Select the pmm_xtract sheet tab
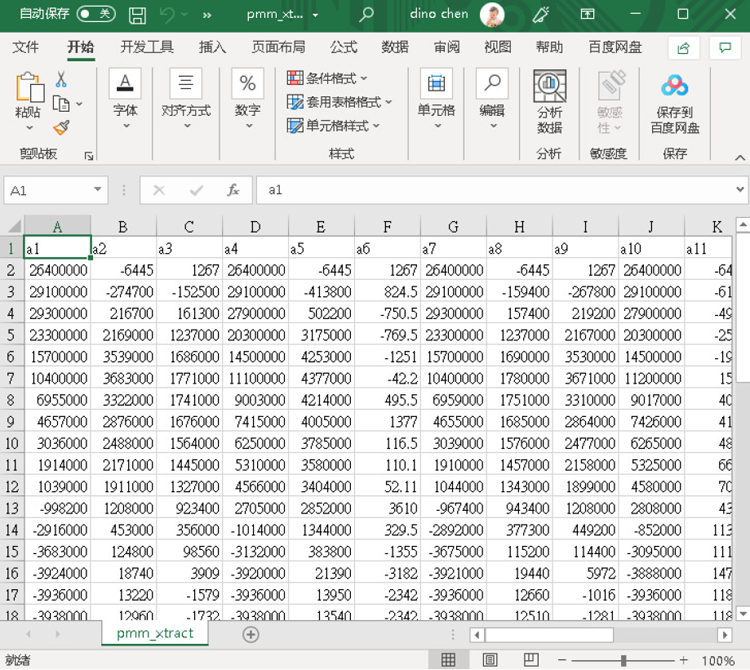This screenshot has width=750, height=670. (155, 634)
